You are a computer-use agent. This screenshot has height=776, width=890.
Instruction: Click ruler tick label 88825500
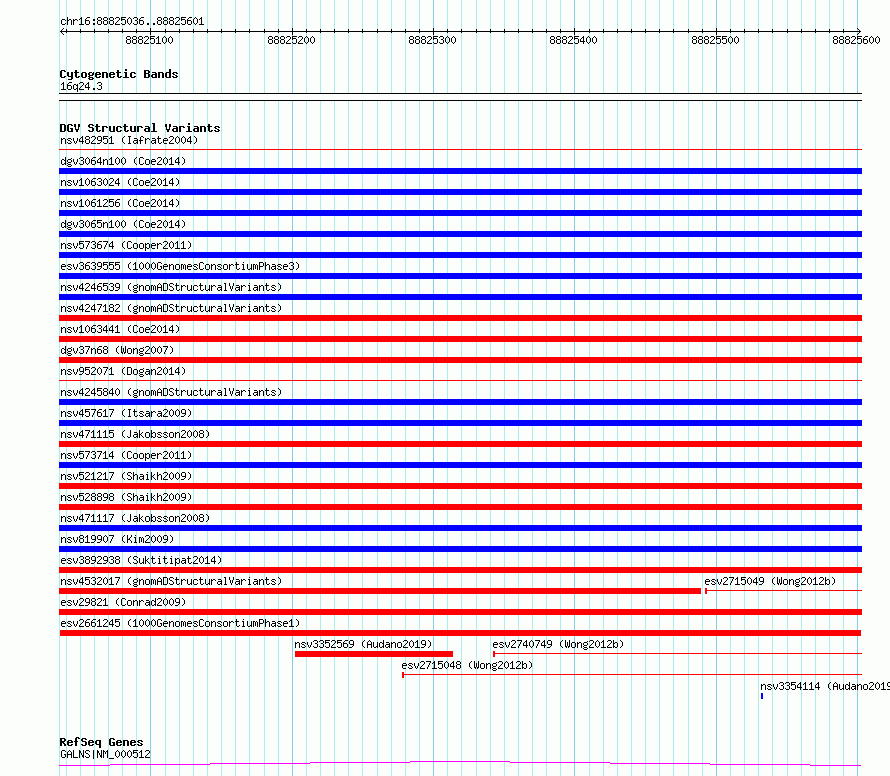(x=715, y=40)
